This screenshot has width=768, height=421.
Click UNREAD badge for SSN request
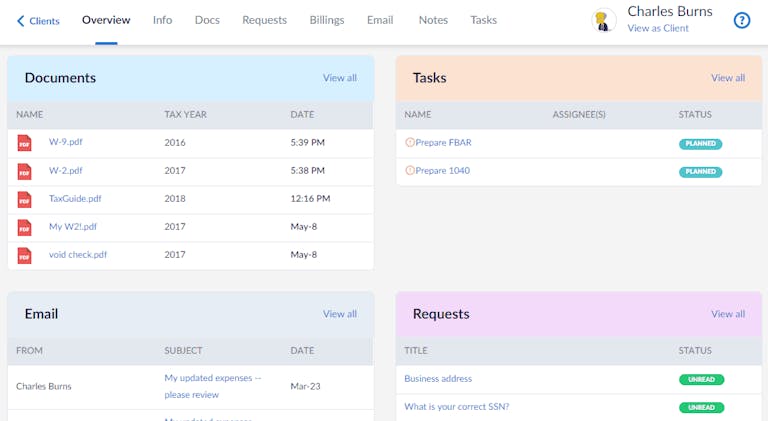coord(701,408)
